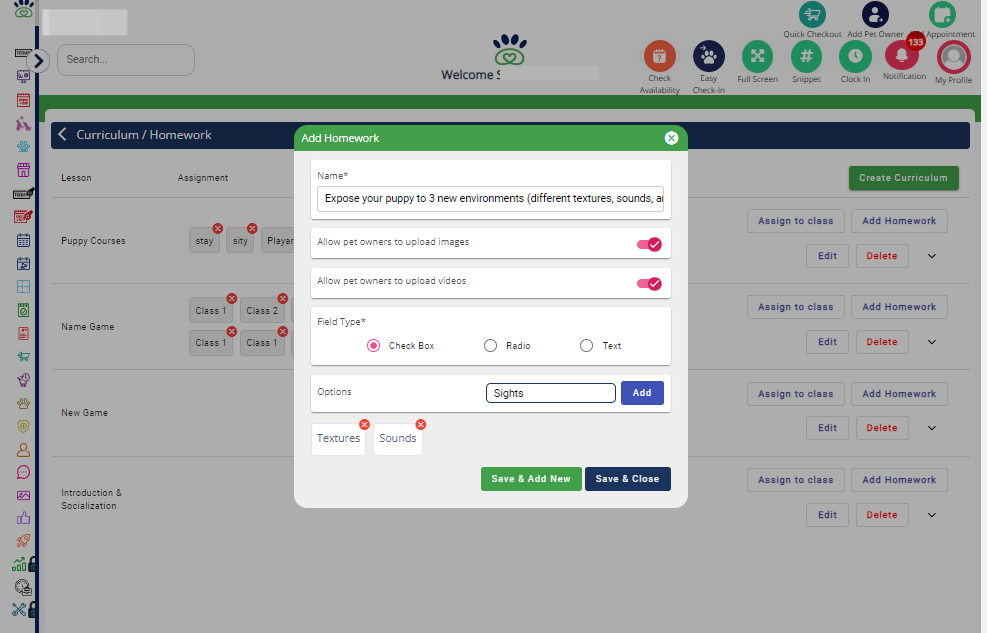Click Edit for New Game
This screenshot has width=987, height=633.
point(827,428)
